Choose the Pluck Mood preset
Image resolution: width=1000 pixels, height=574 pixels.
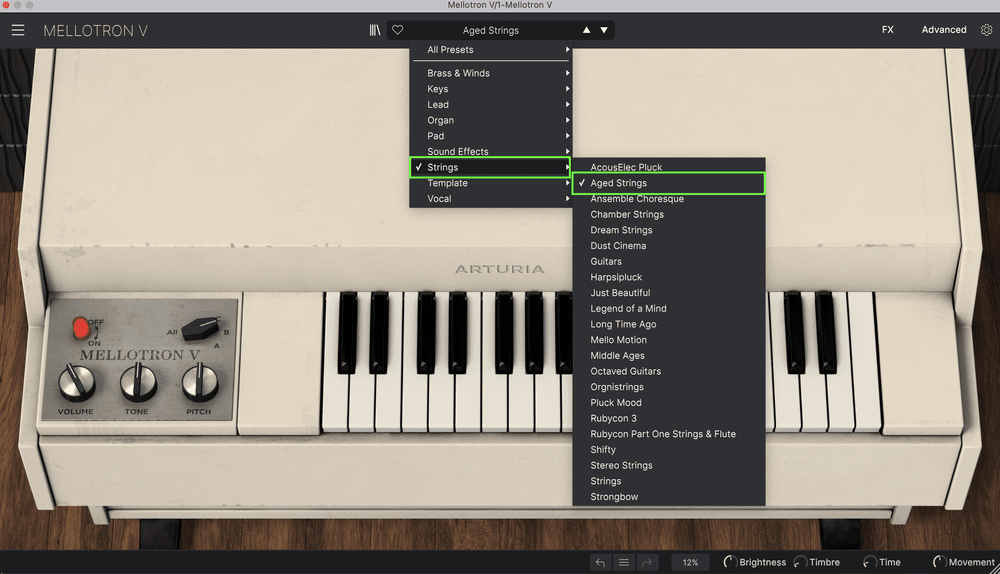[668, 402]
